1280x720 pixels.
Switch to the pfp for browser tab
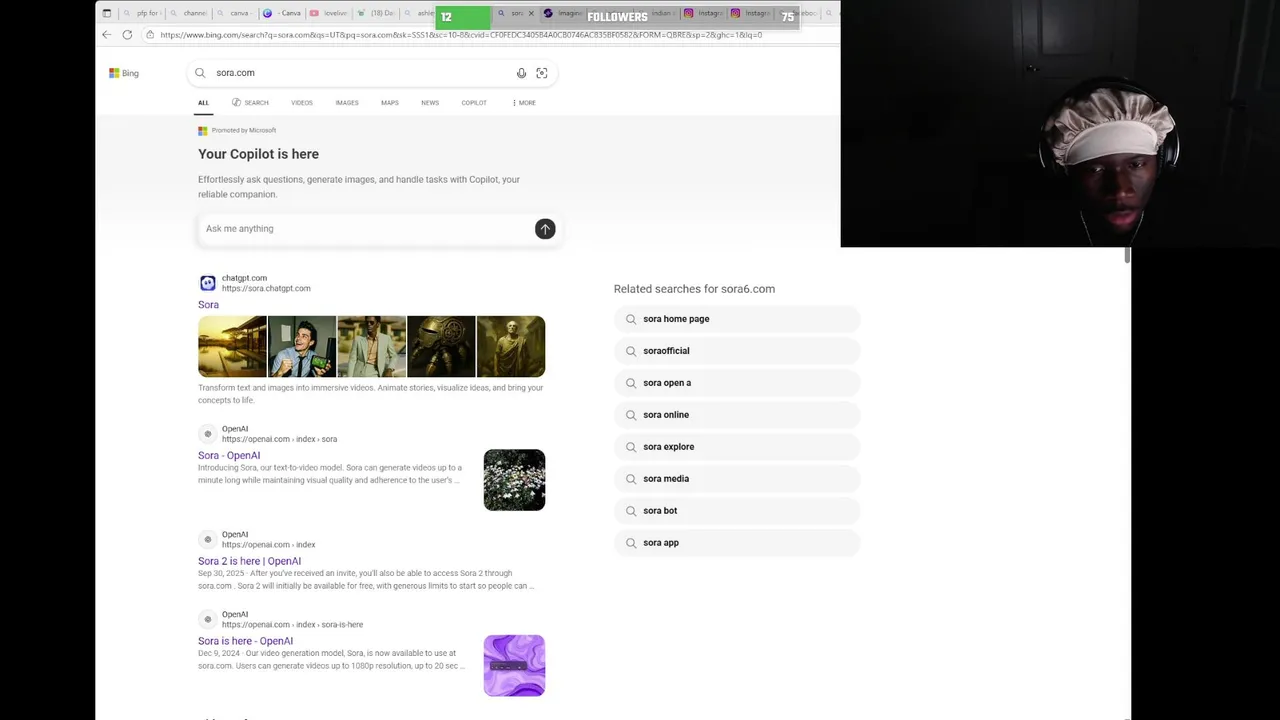pos(142,13)
